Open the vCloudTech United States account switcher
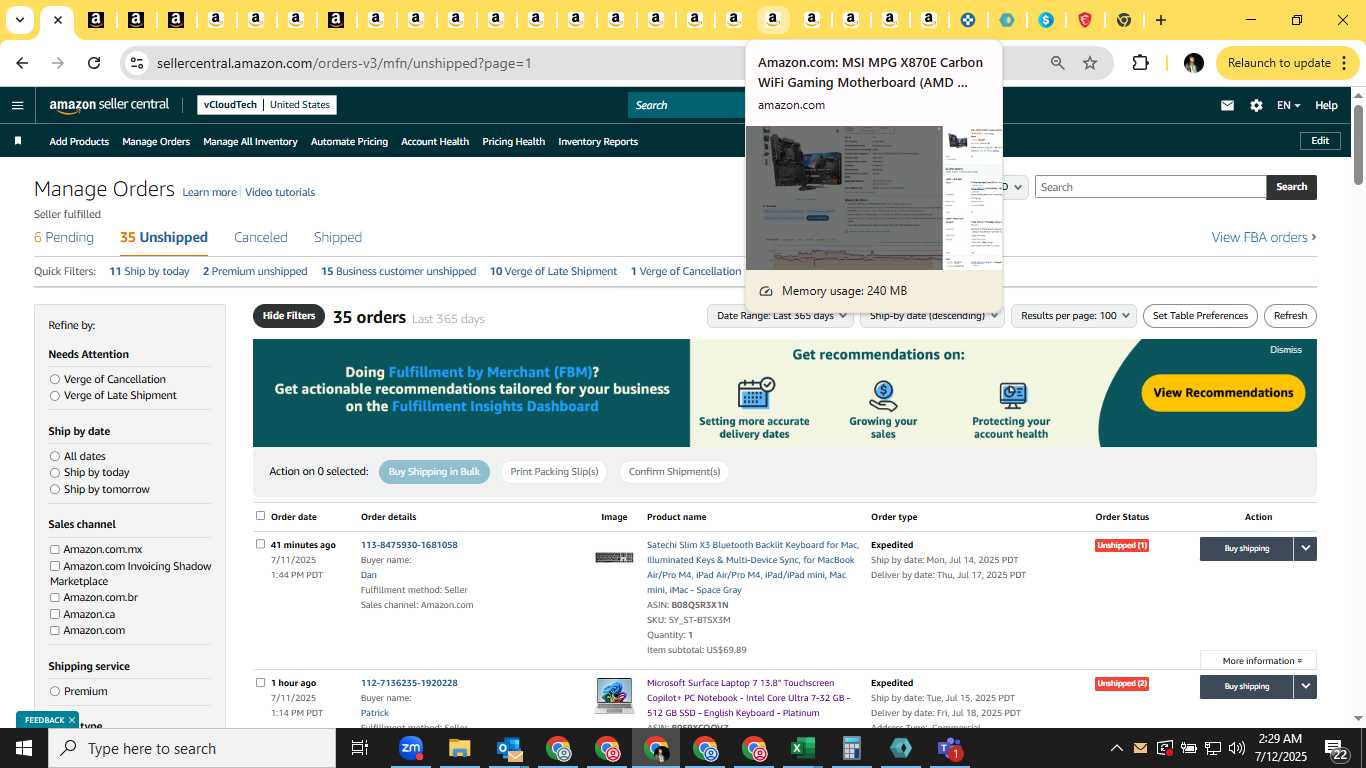This screenshot has height=768, width=1366. click(x=266, y=105)
